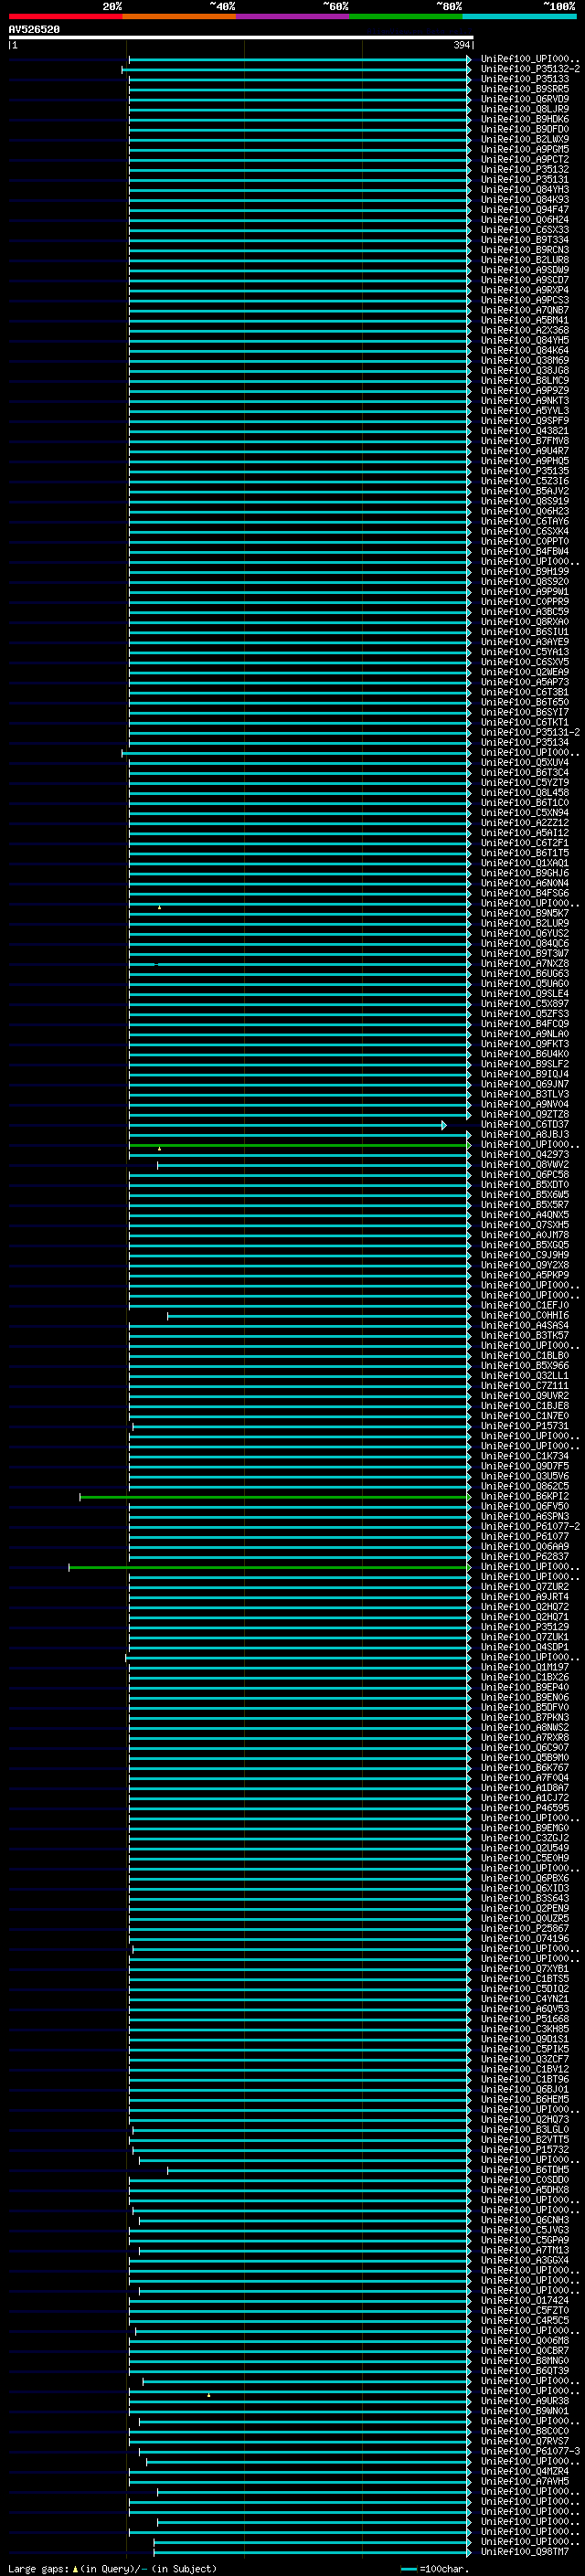Open hit label UniRef100_C6SX33
Image resolution: width=585 pixels, height=2576 pixels.
point(525,230)
